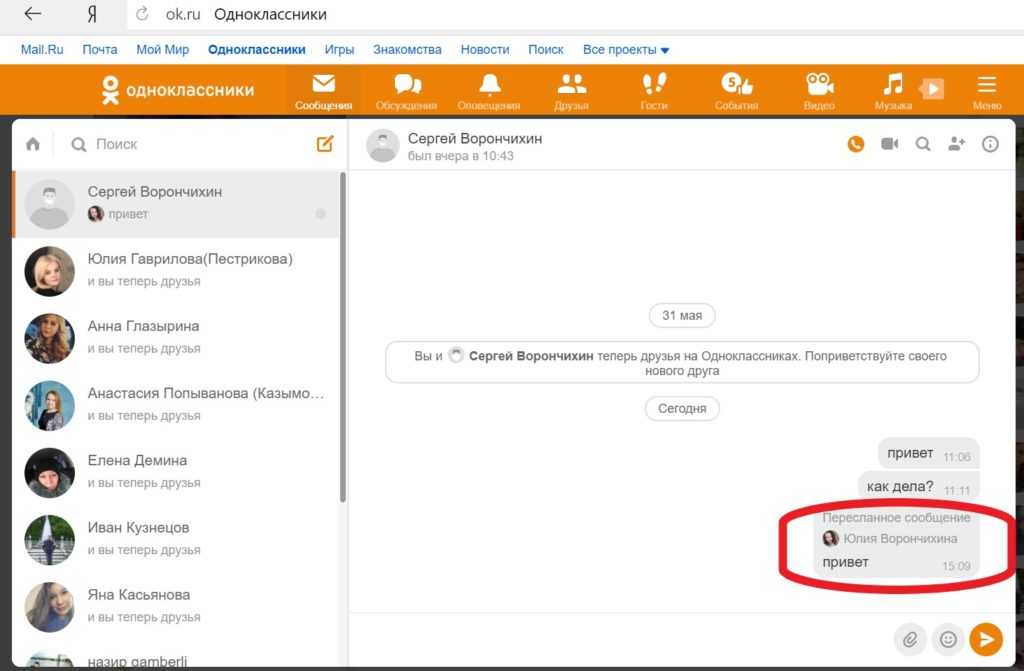
Task: Open chat with Сергей Ворончихин in list
Action: (x=176, y=203)
